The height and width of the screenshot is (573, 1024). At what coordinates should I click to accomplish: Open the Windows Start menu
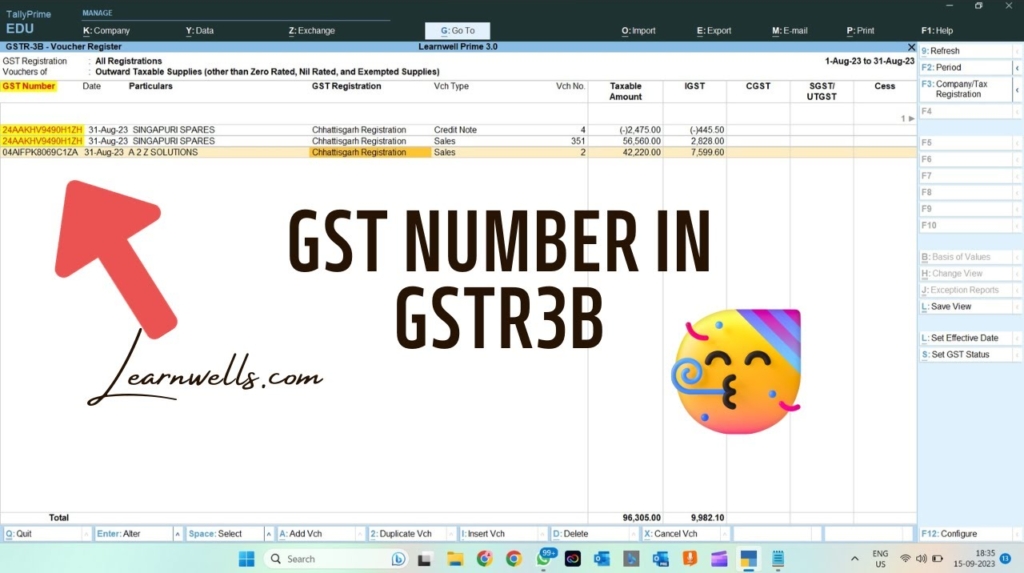tap(246, 559)
